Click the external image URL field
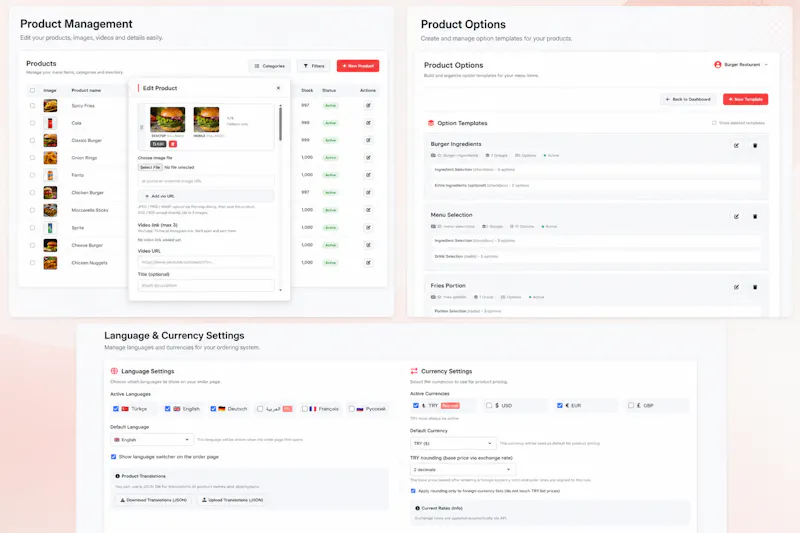800x533 pixels. click(206, 181)
